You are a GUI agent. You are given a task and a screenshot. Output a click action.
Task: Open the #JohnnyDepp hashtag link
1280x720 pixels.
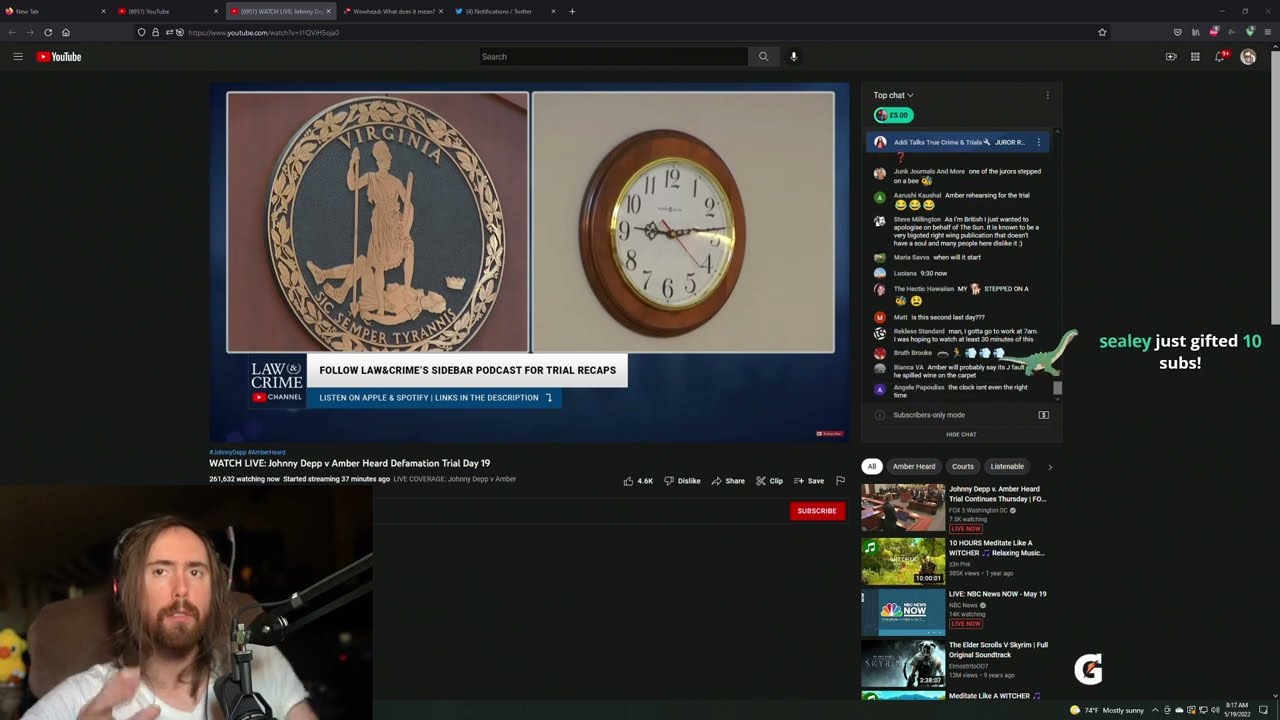click(227, 452)
